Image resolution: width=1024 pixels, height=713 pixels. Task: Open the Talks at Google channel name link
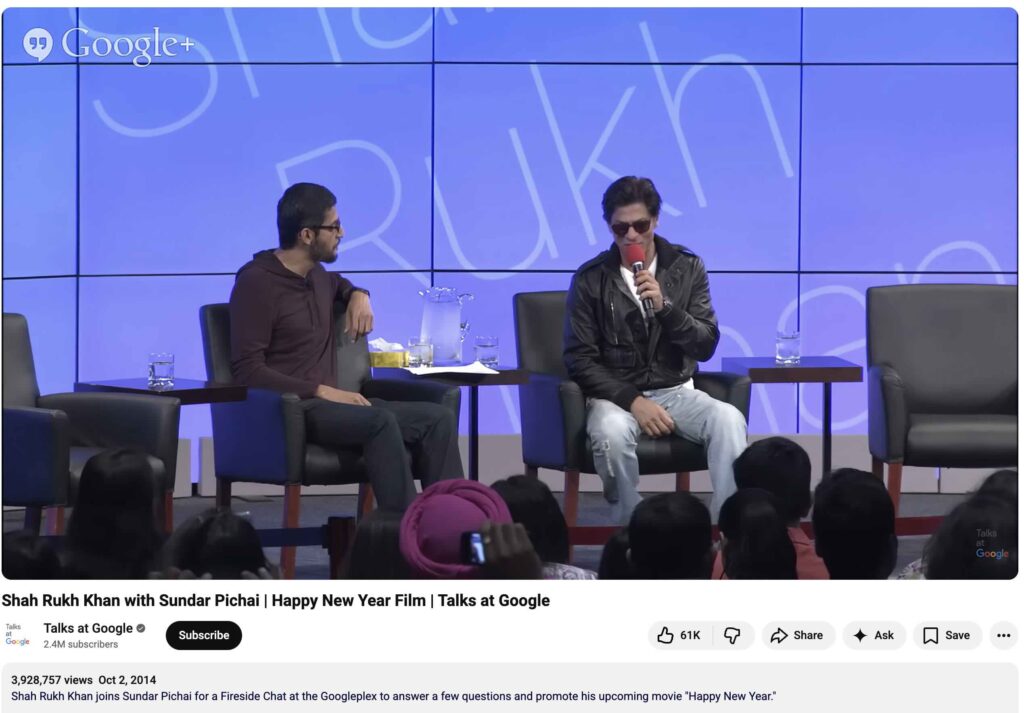88,628
